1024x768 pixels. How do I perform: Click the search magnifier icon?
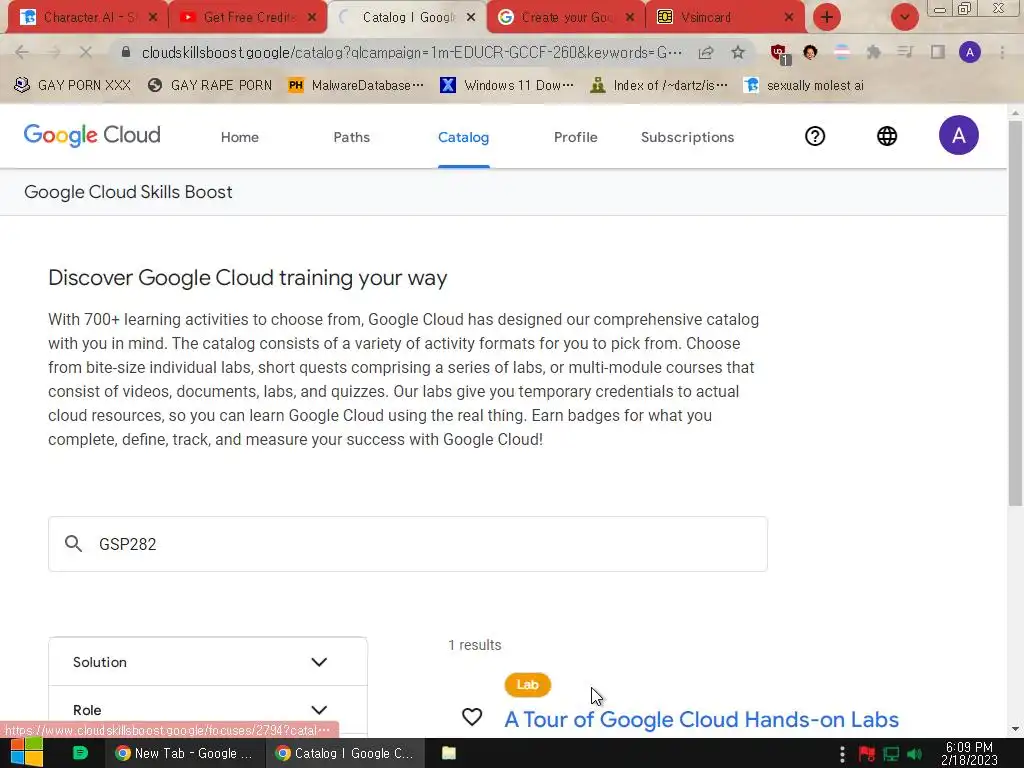pyautogui.click(x=74, y=543)
